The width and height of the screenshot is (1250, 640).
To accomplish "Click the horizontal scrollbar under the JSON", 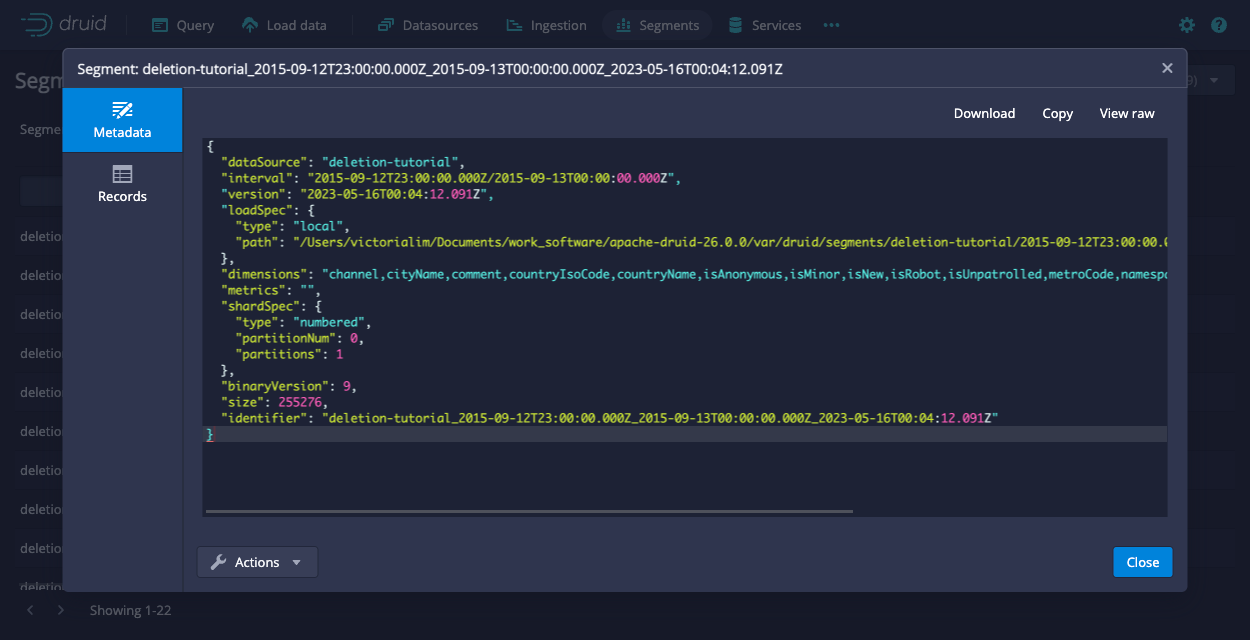I will [x=530, y=511].
